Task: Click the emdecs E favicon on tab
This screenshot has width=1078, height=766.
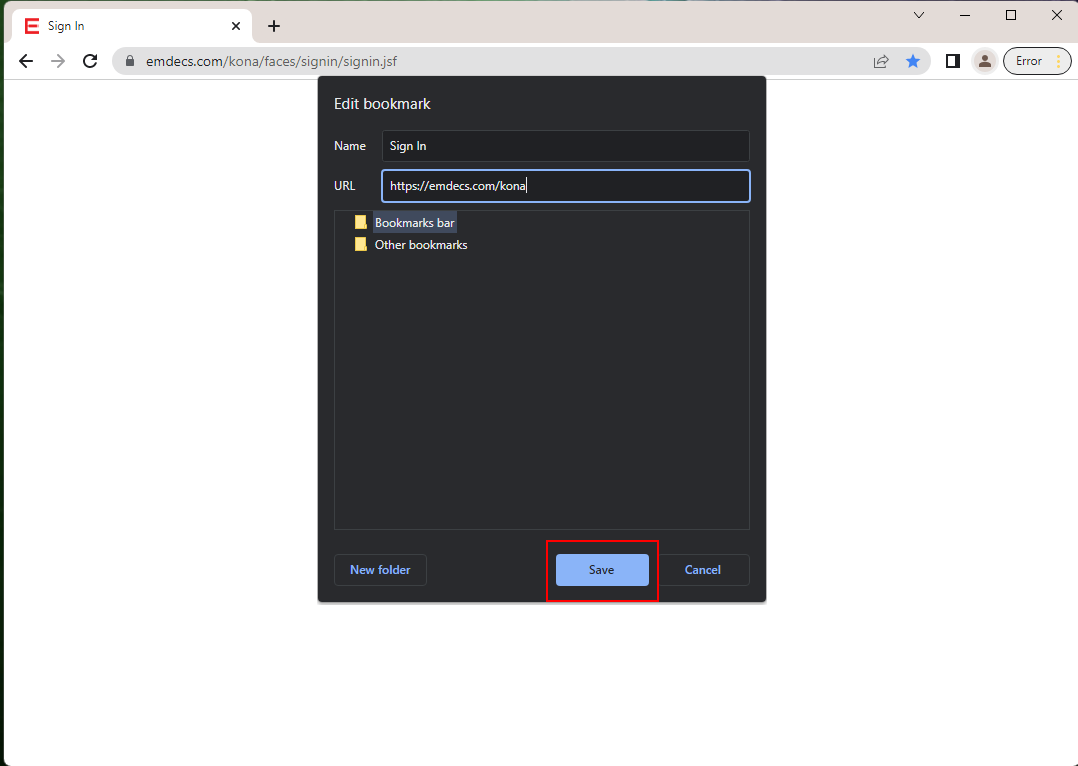Action: click(x=32, y=26)
